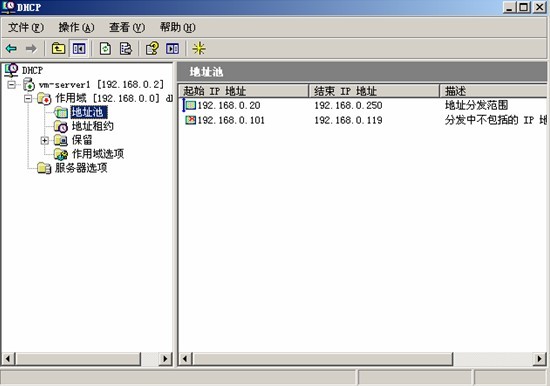Click the 地址池 folder icon
Viewport: 550px width, 386px height.
61,112
